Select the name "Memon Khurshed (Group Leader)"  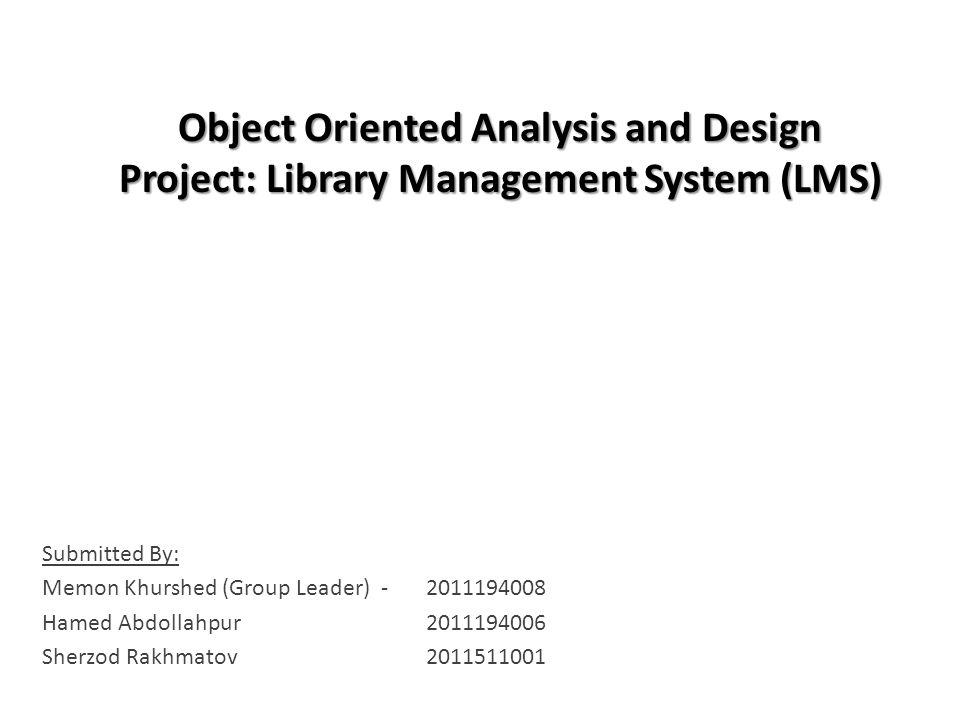click(x=206, y=588)
